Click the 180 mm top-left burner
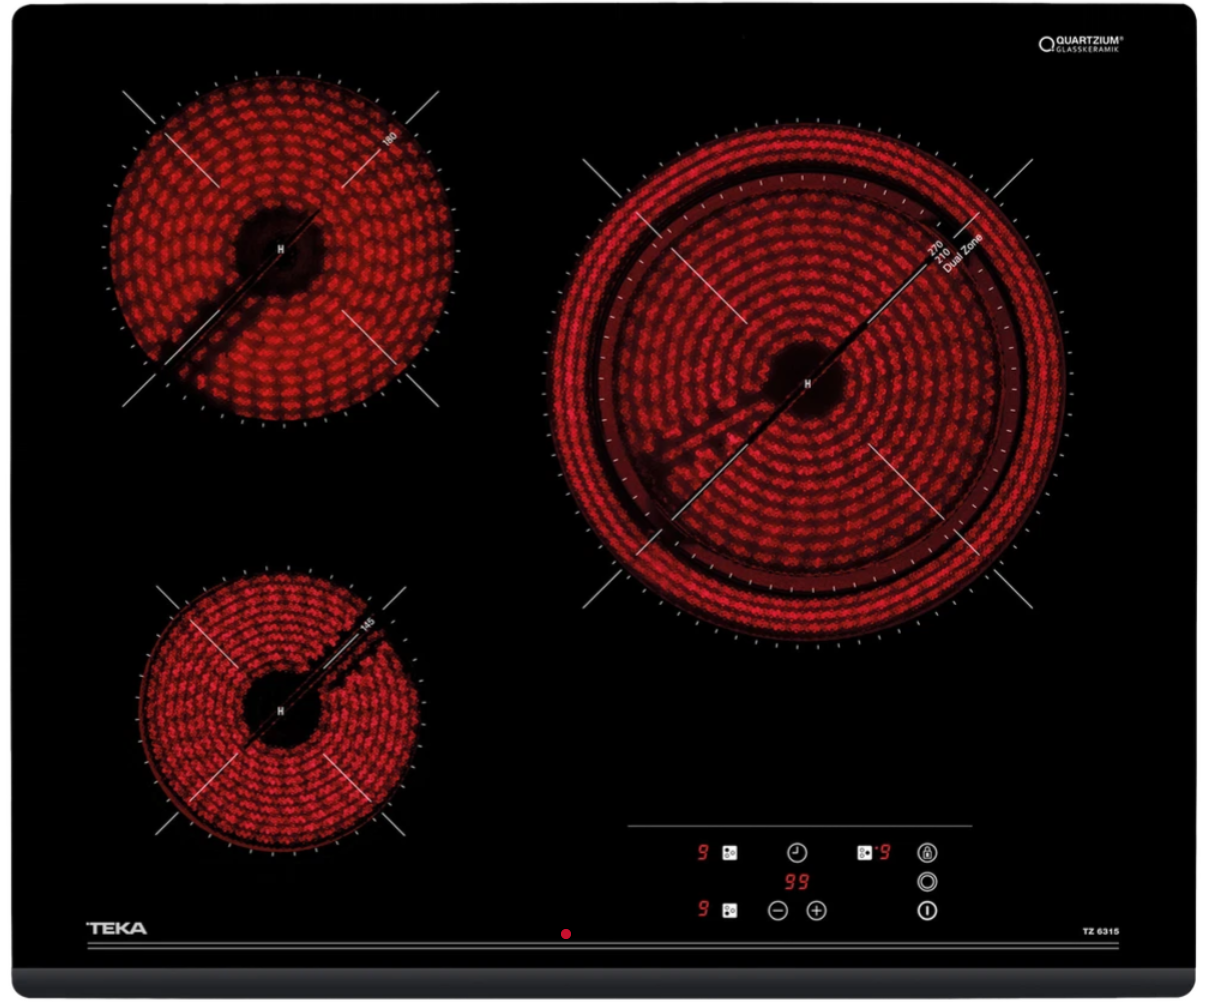This screenshot has height=1002, width=1207. [x=280, y=248]
